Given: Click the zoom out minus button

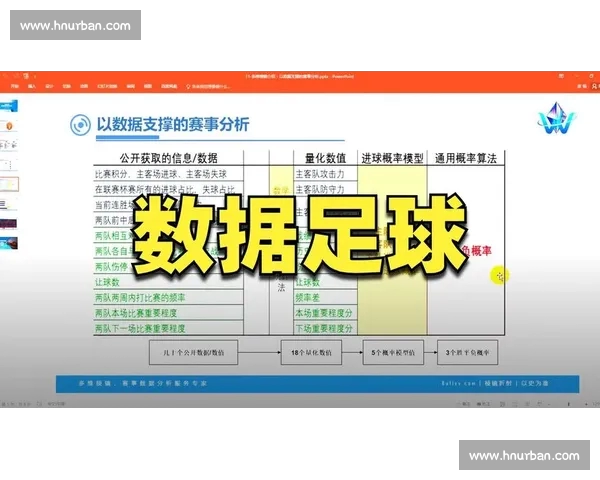Looking at the screenshot, I should (x=550, y=404).
